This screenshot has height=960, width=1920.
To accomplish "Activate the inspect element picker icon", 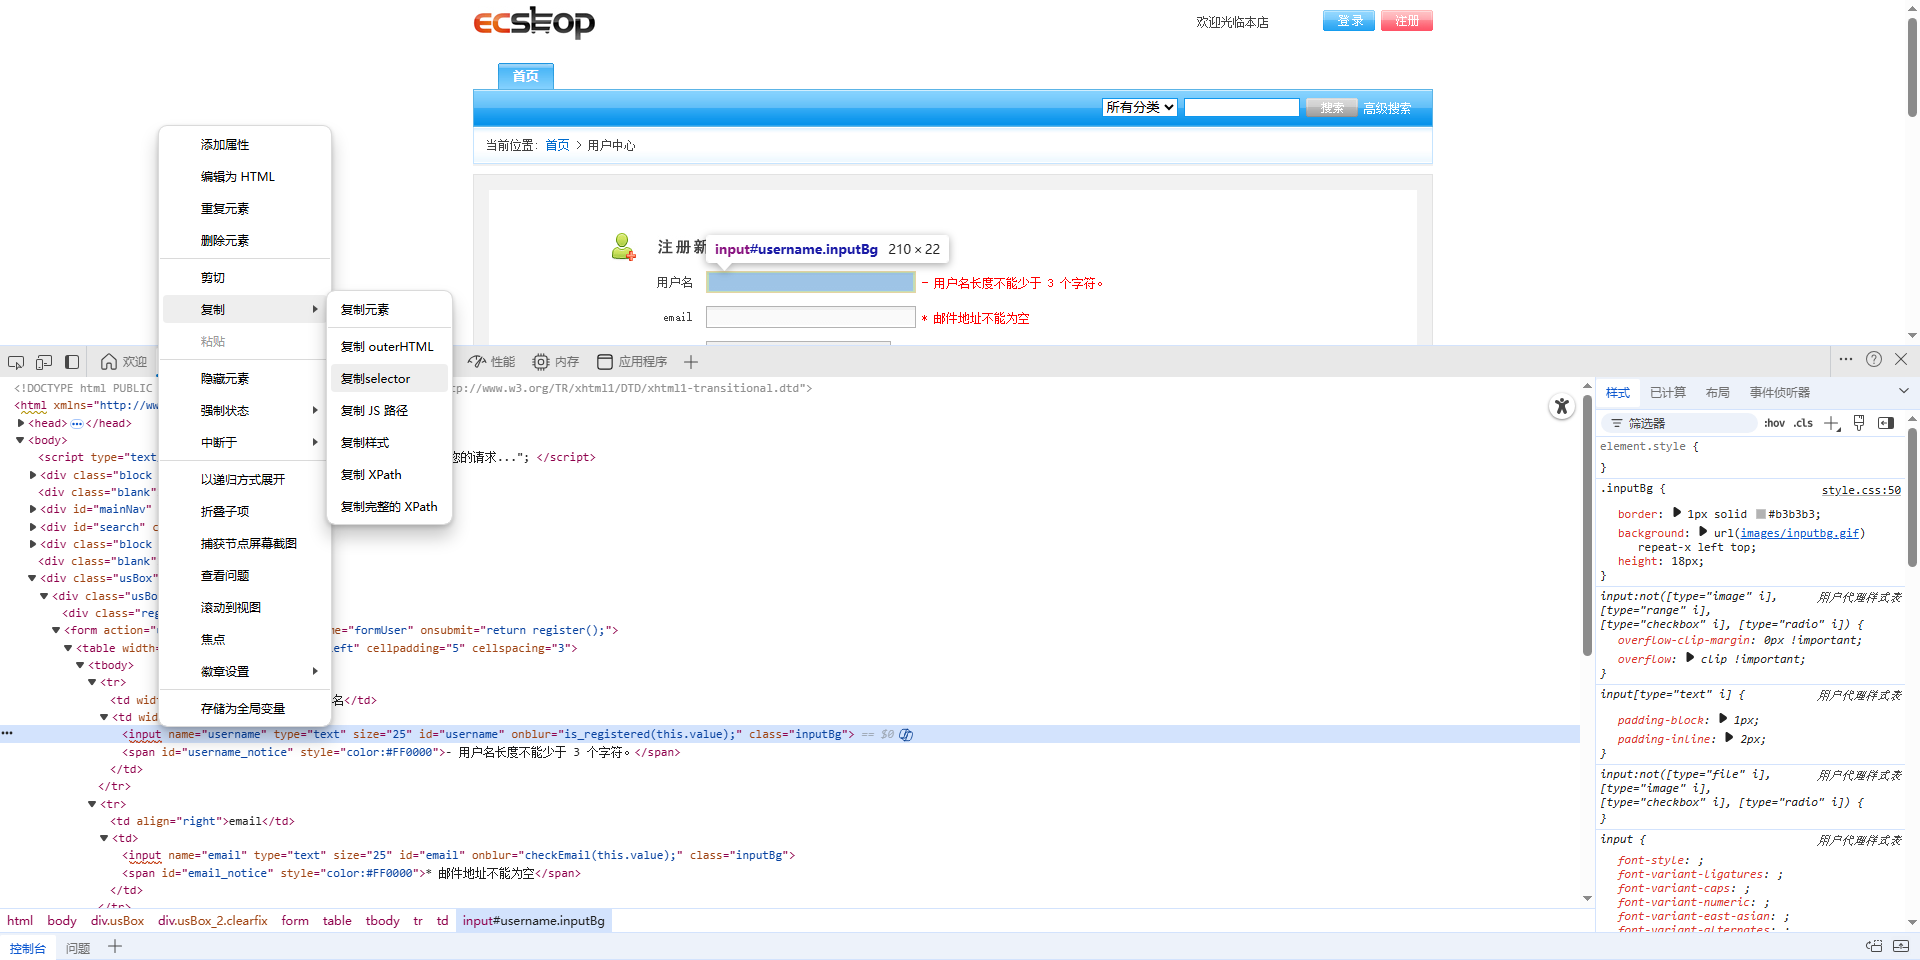I will coord(16,362).
